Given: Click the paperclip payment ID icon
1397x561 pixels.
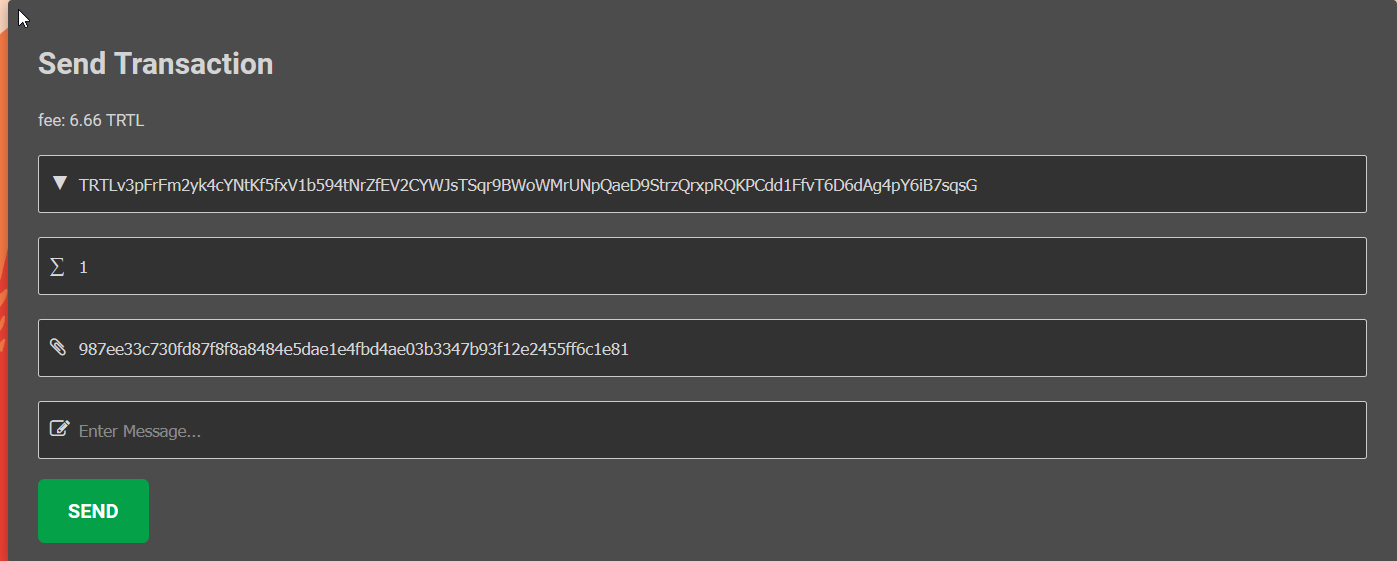Looking at the screenshot, I should coord(58,348).
